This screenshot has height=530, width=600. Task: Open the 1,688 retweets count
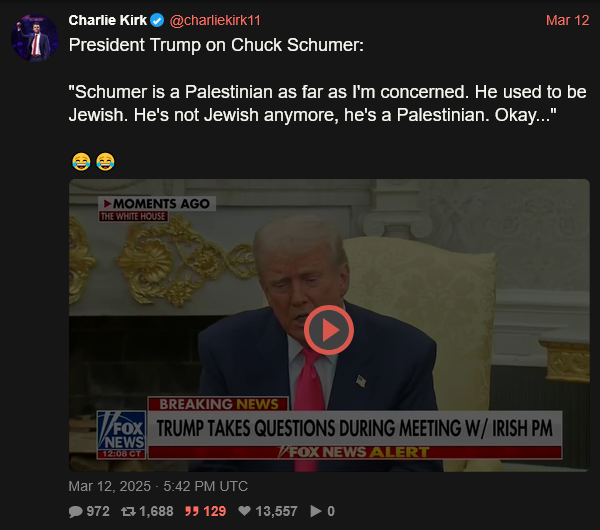(156, 511)
